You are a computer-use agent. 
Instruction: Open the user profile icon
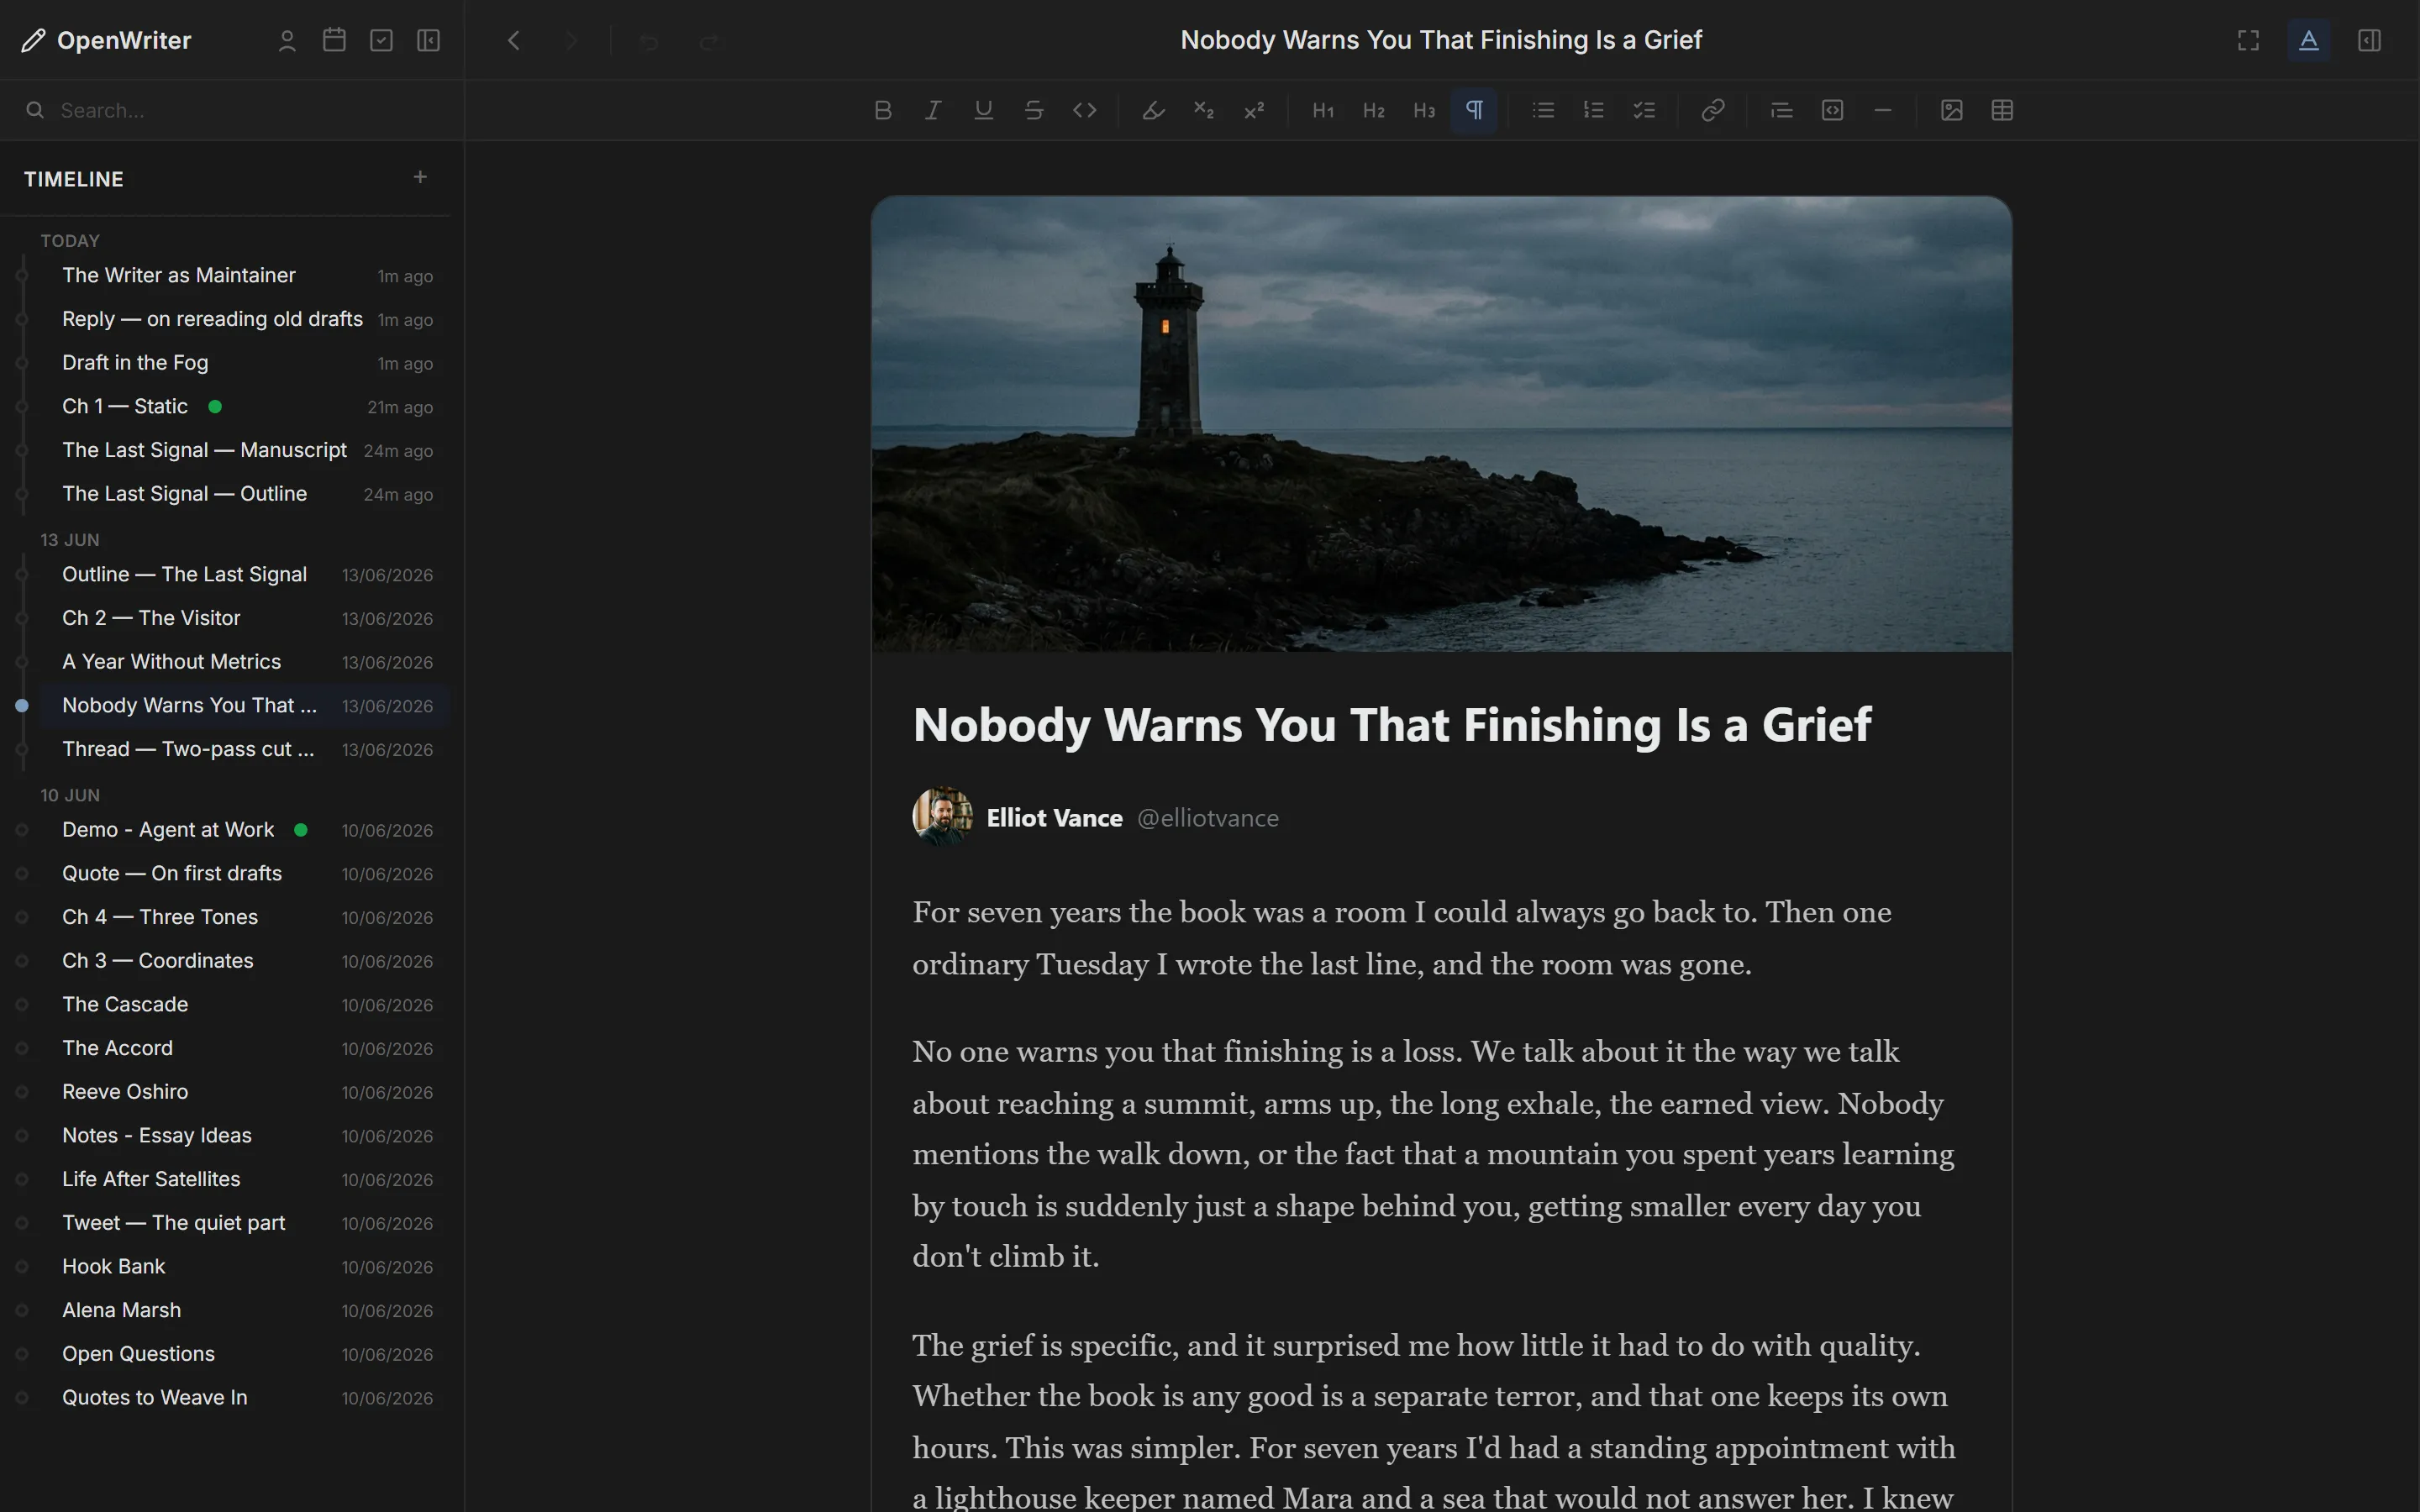point(287,40)
